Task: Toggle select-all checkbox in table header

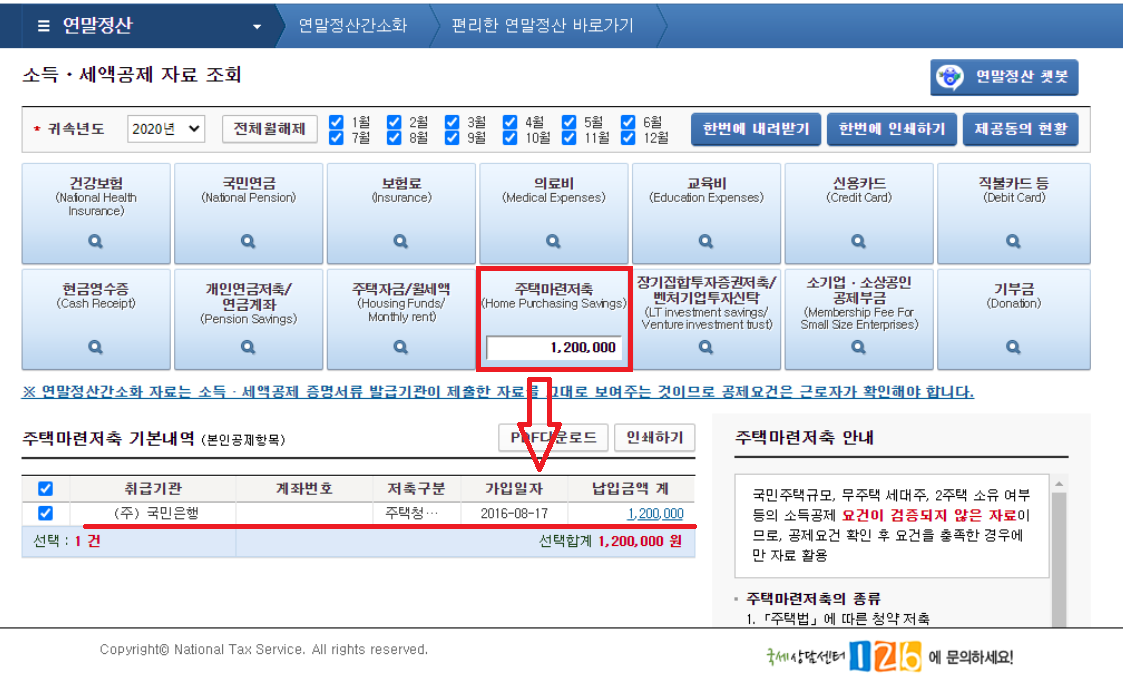Action: click(x=45, y=489)
